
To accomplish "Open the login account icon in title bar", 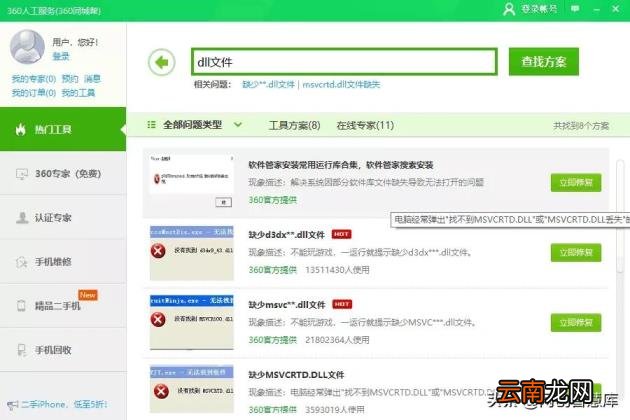I will (509, 9).
